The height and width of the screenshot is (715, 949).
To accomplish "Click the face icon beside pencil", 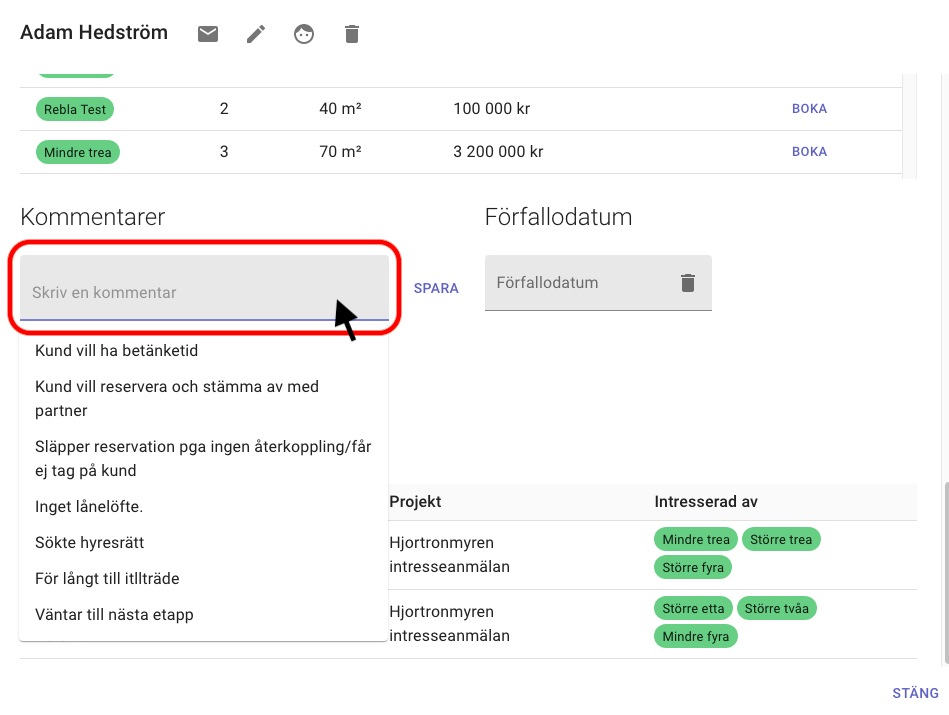I will point(304,34).
